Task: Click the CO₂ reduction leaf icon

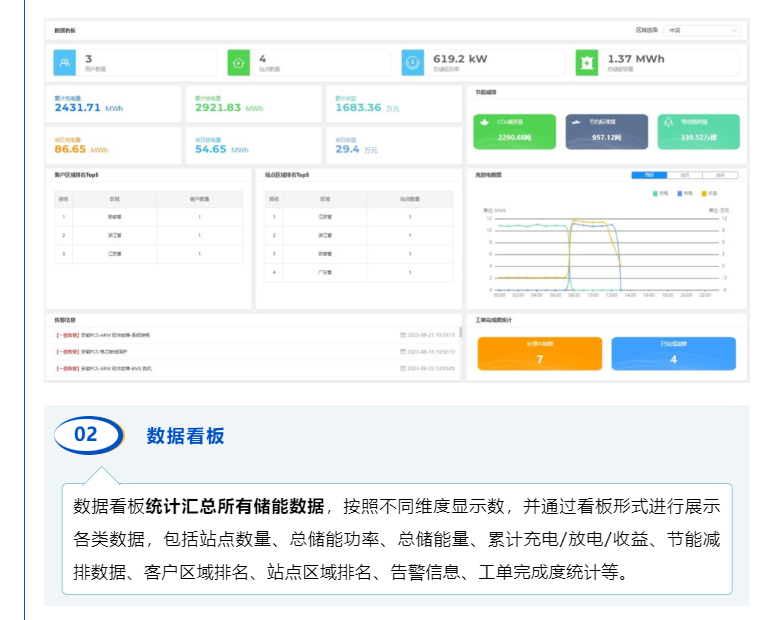Action: tap(483, 121)
